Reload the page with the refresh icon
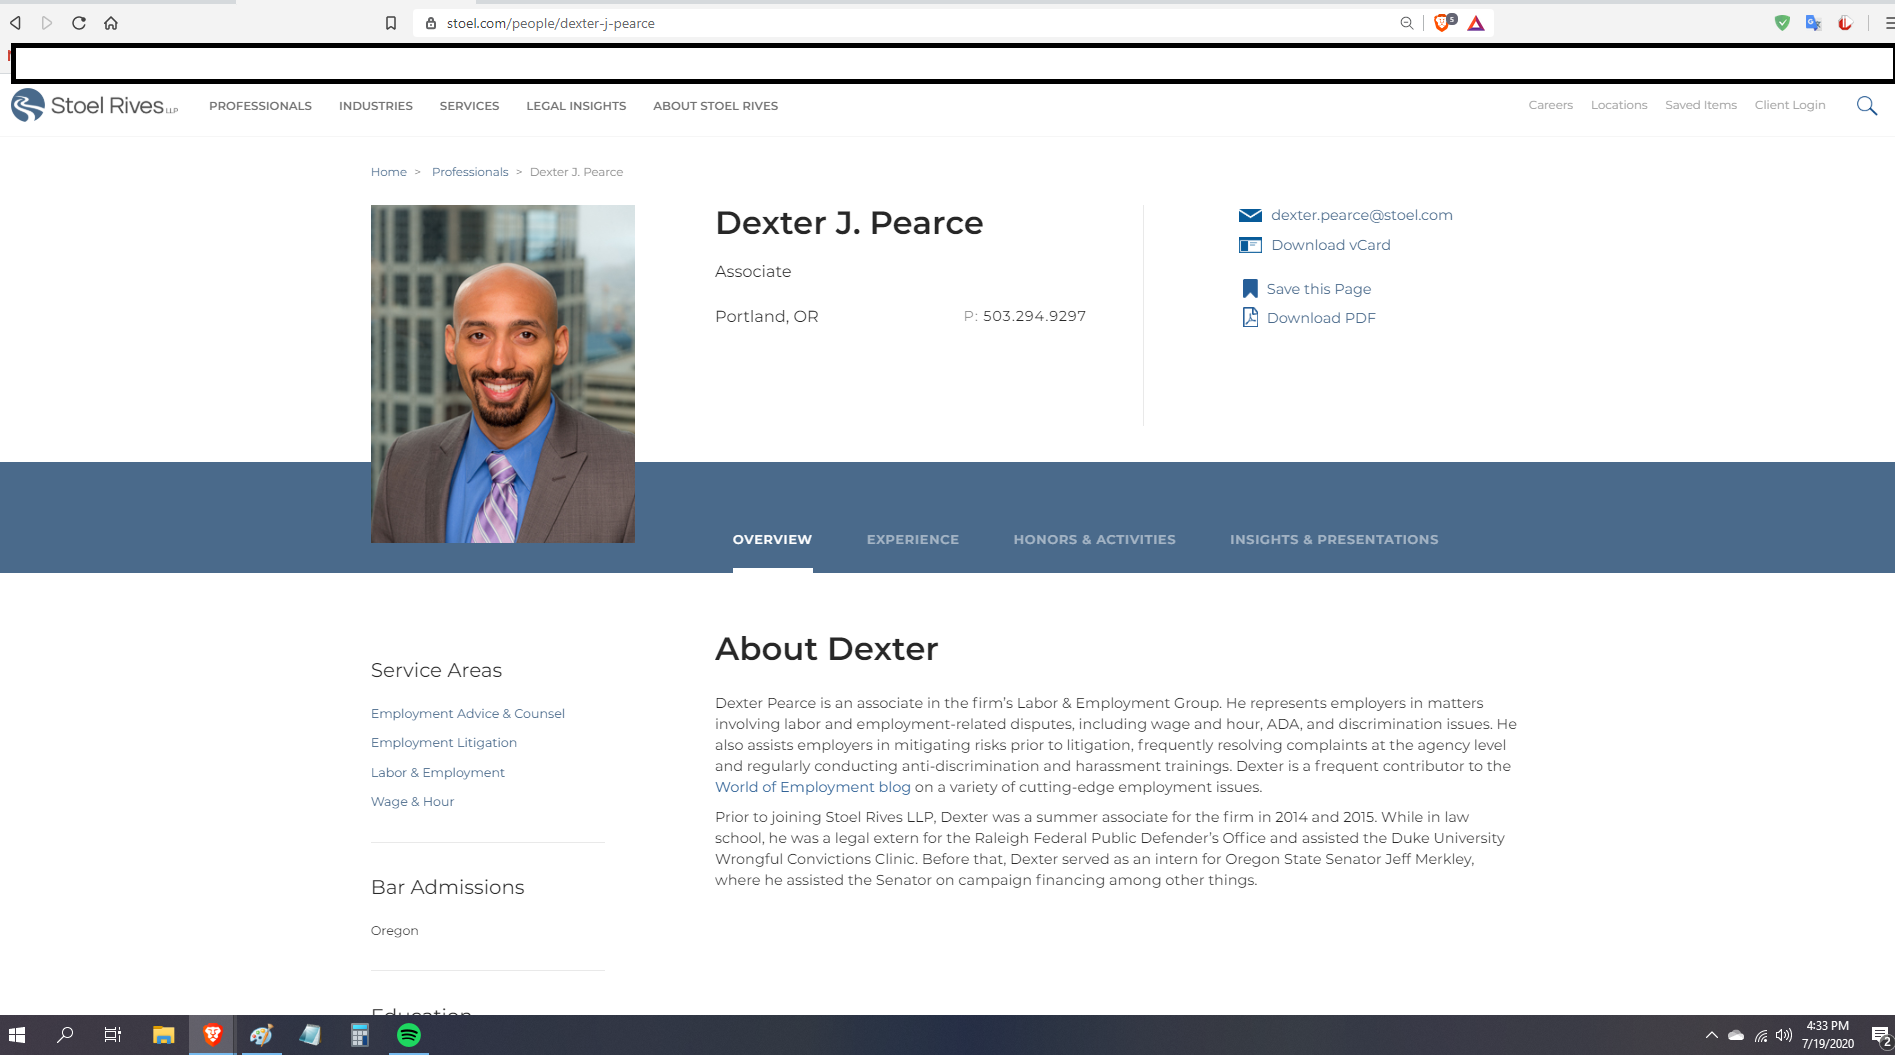Image resolution: width=1895 pixels, height=1055 pixels. pyautogui.click(x=79, y=23)
